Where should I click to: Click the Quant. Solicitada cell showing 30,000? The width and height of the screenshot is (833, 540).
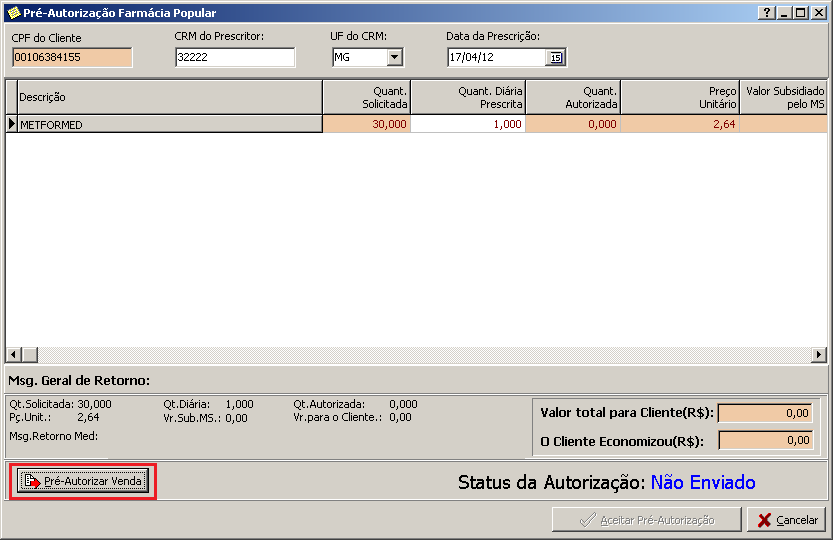click(x=367, y=124)
